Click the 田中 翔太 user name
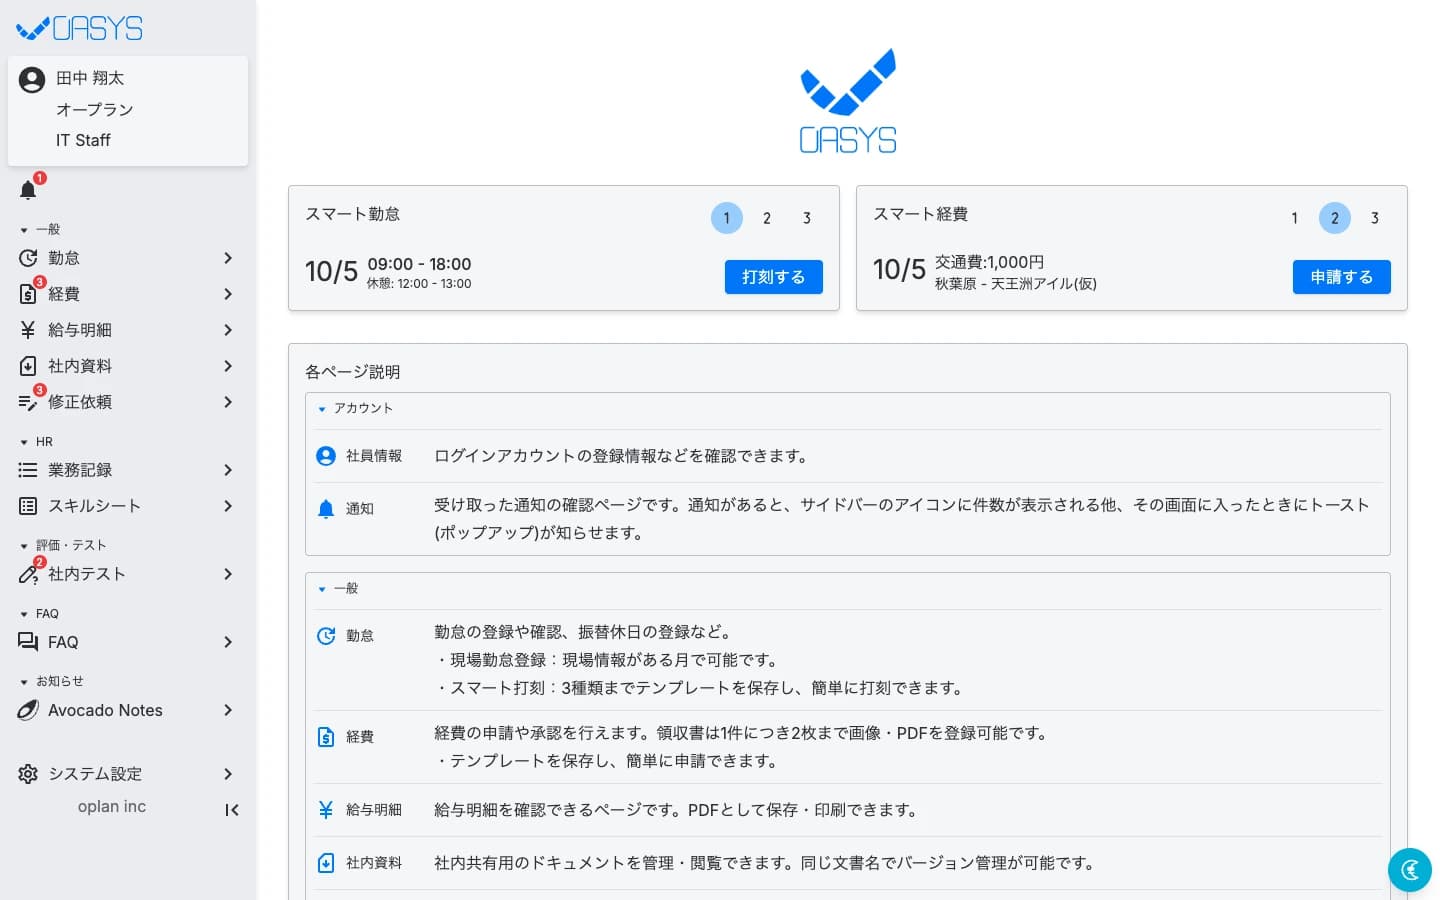Viewport: 1440px width, 900px height. (90, 78)
